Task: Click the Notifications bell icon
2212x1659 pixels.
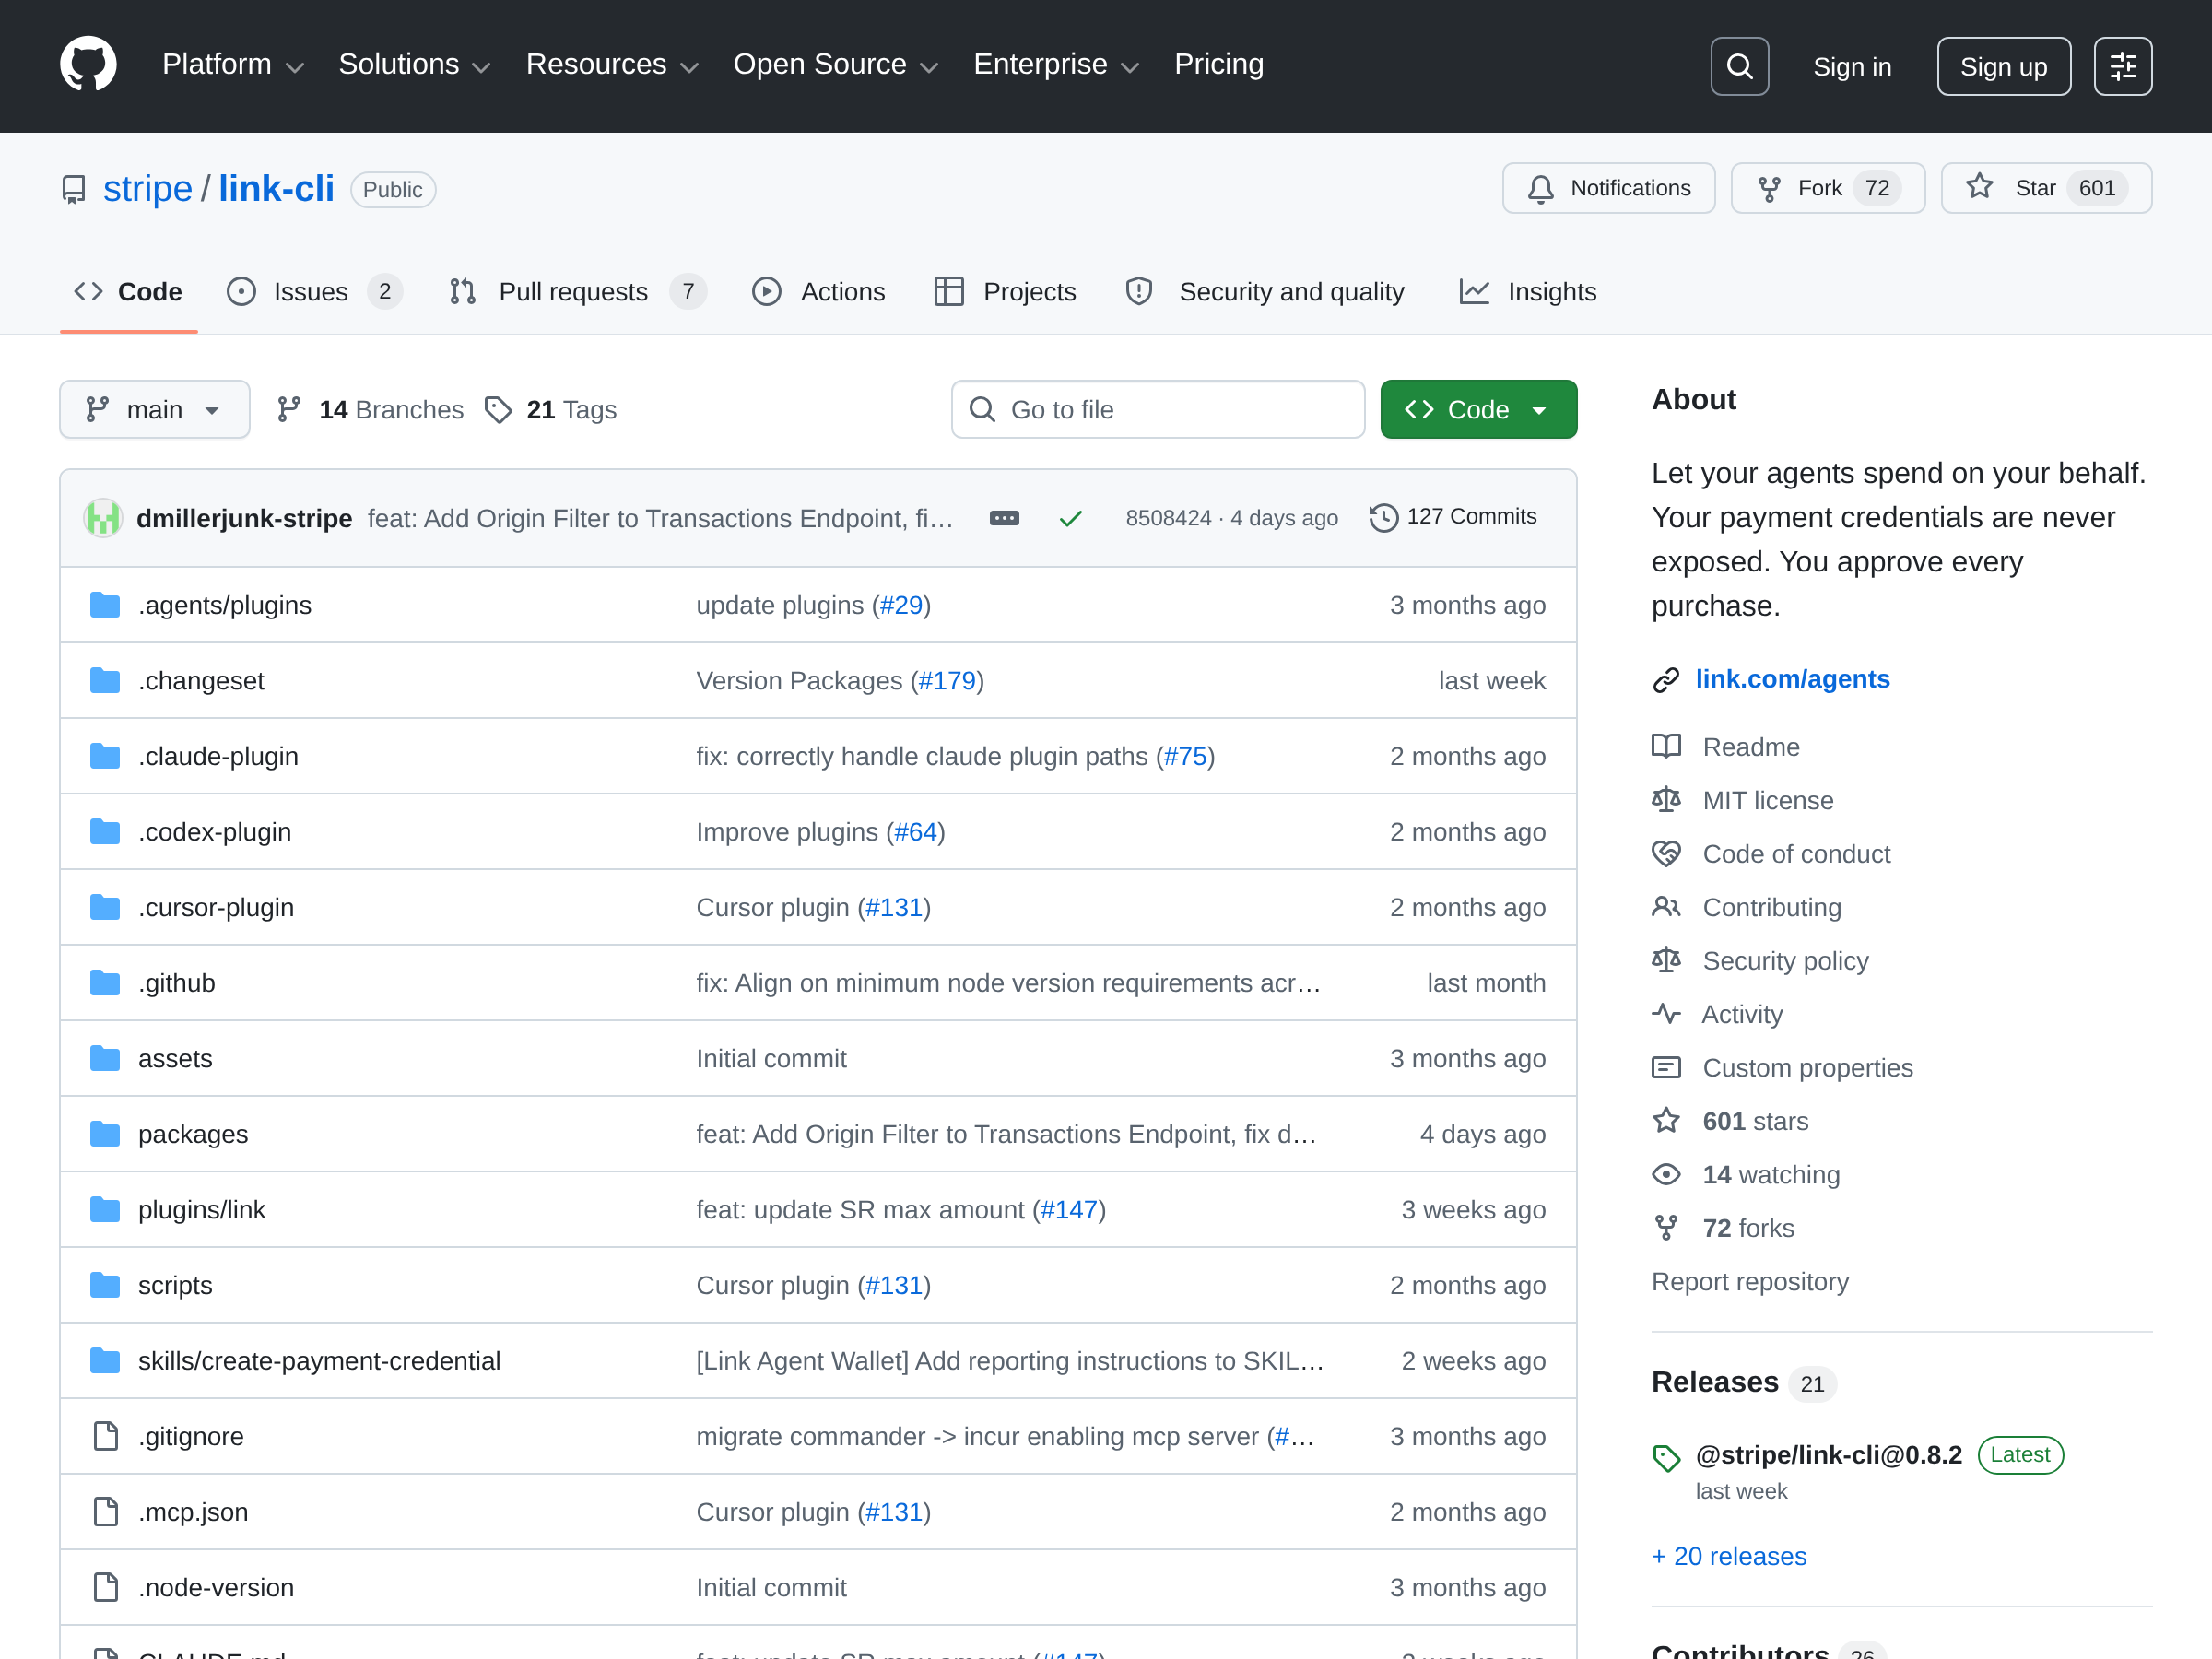Action: pyautogui.click(x=1541, y=189)
